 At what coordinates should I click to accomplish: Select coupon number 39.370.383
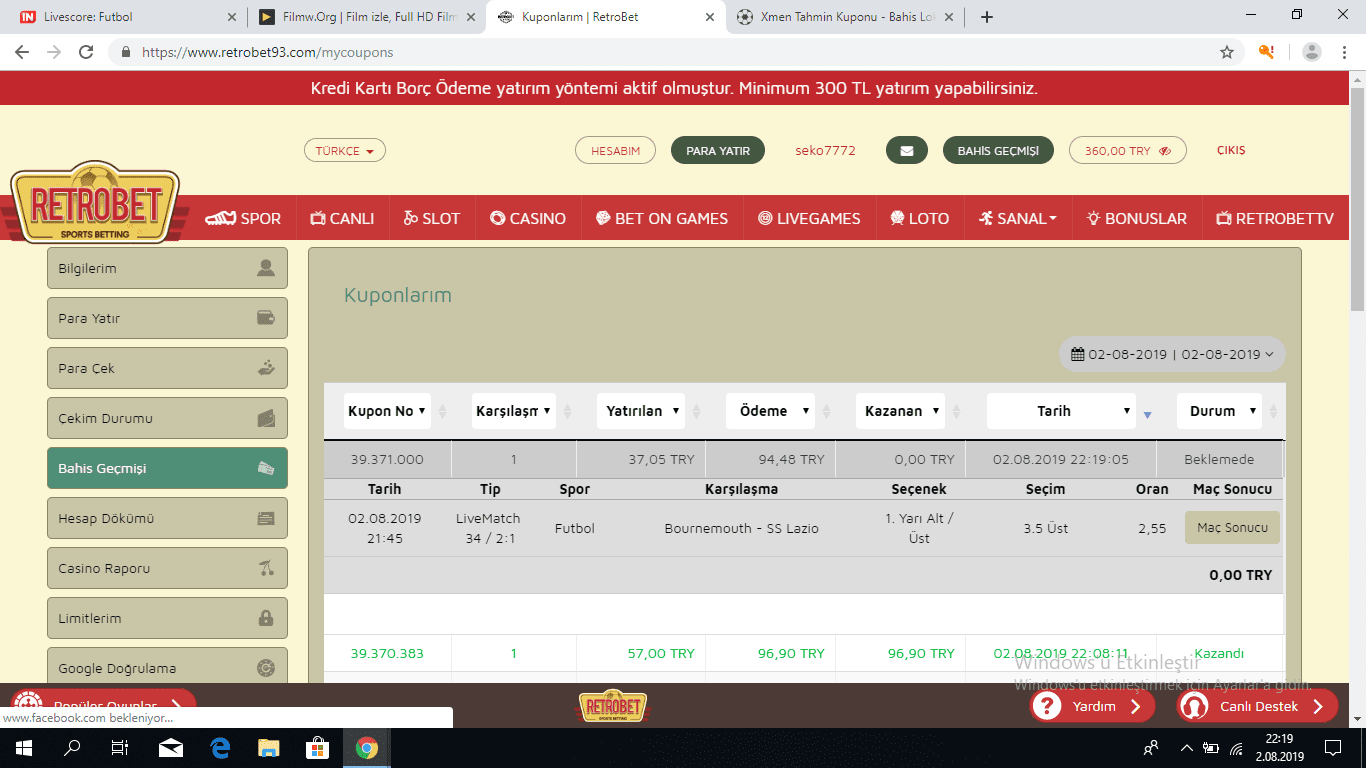coord(387,654)
